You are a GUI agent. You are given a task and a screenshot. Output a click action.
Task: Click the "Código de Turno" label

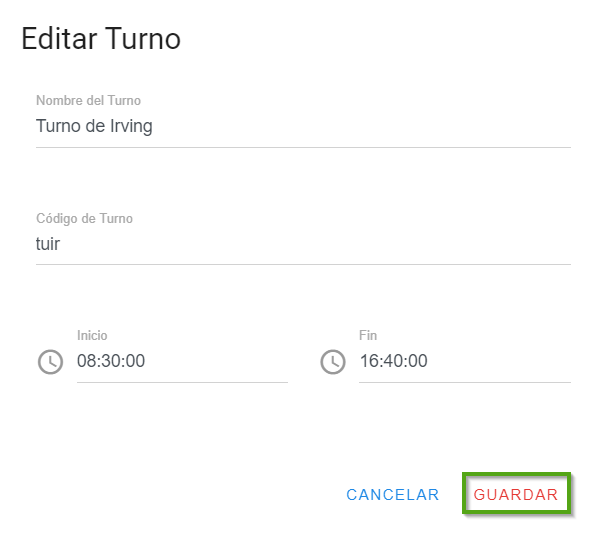click(x=84, y=218)
